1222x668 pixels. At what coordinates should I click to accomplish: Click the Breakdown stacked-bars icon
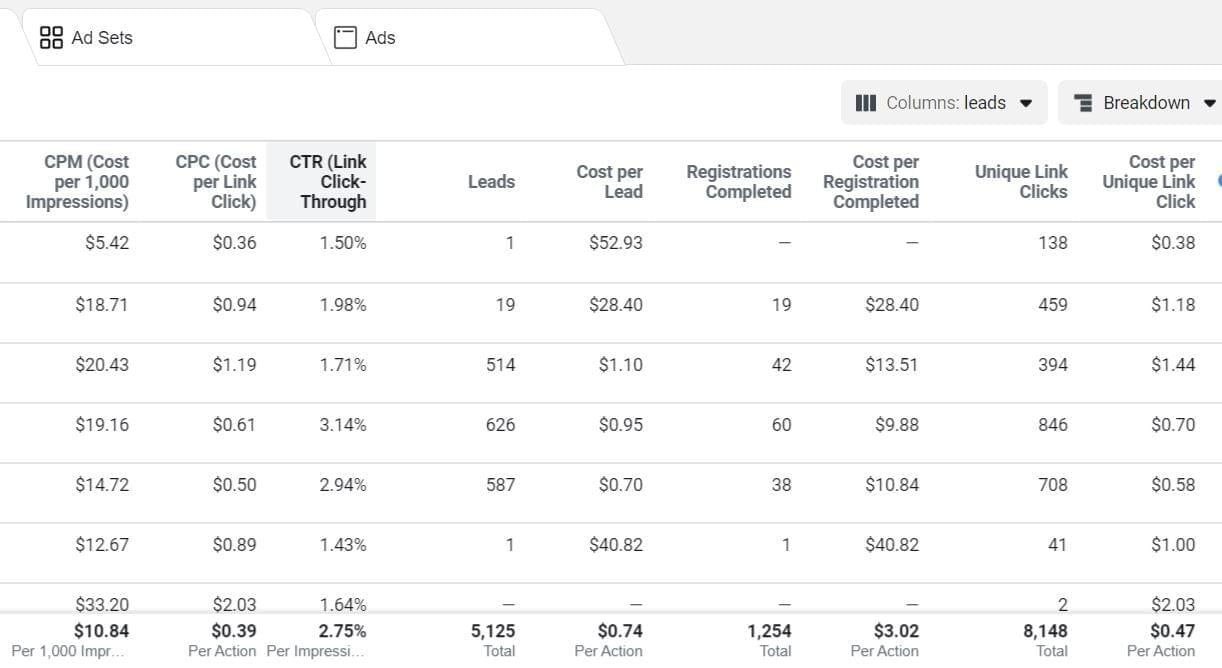coord(1082,103)
